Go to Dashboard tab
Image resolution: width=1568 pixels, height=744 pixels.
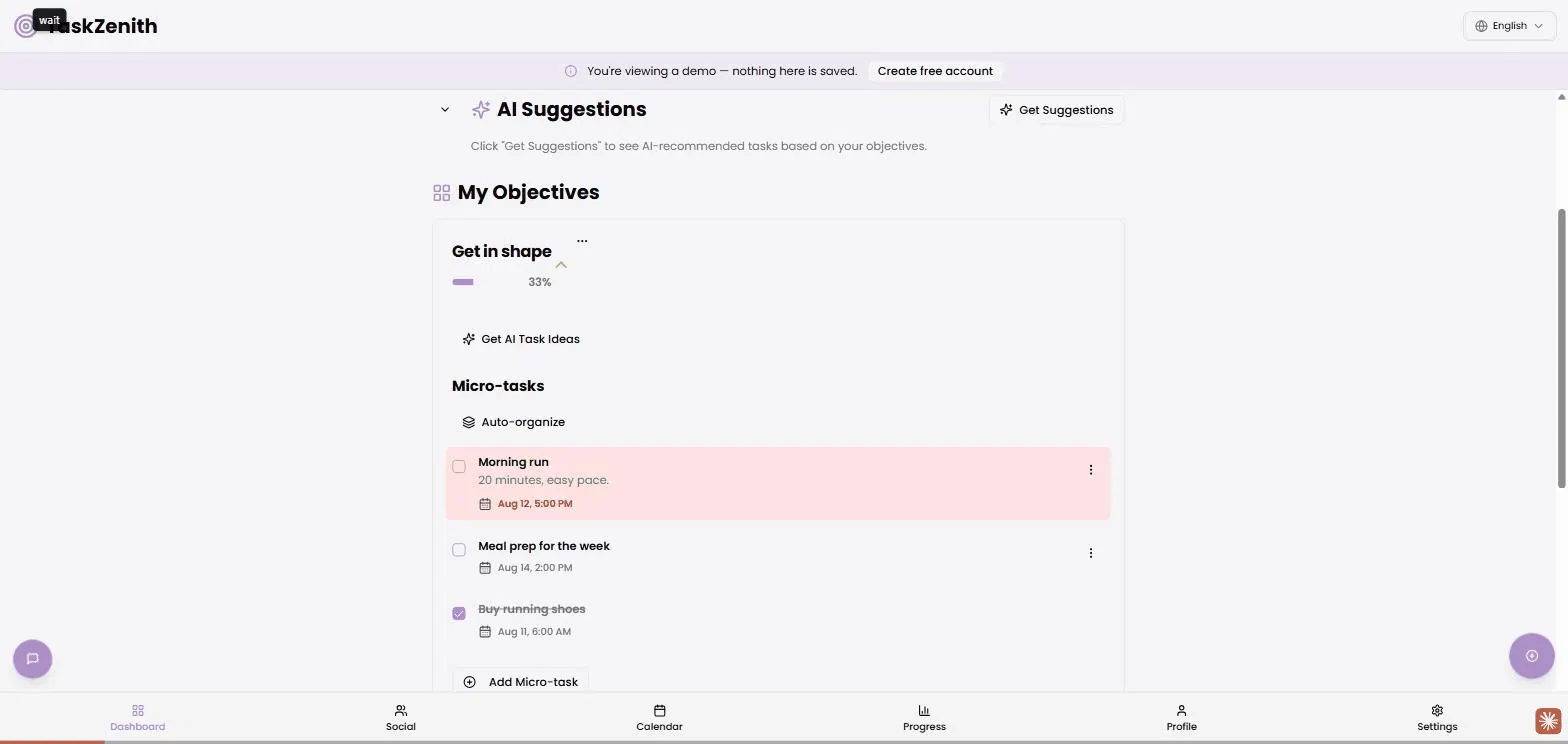[x=138, y=718]
